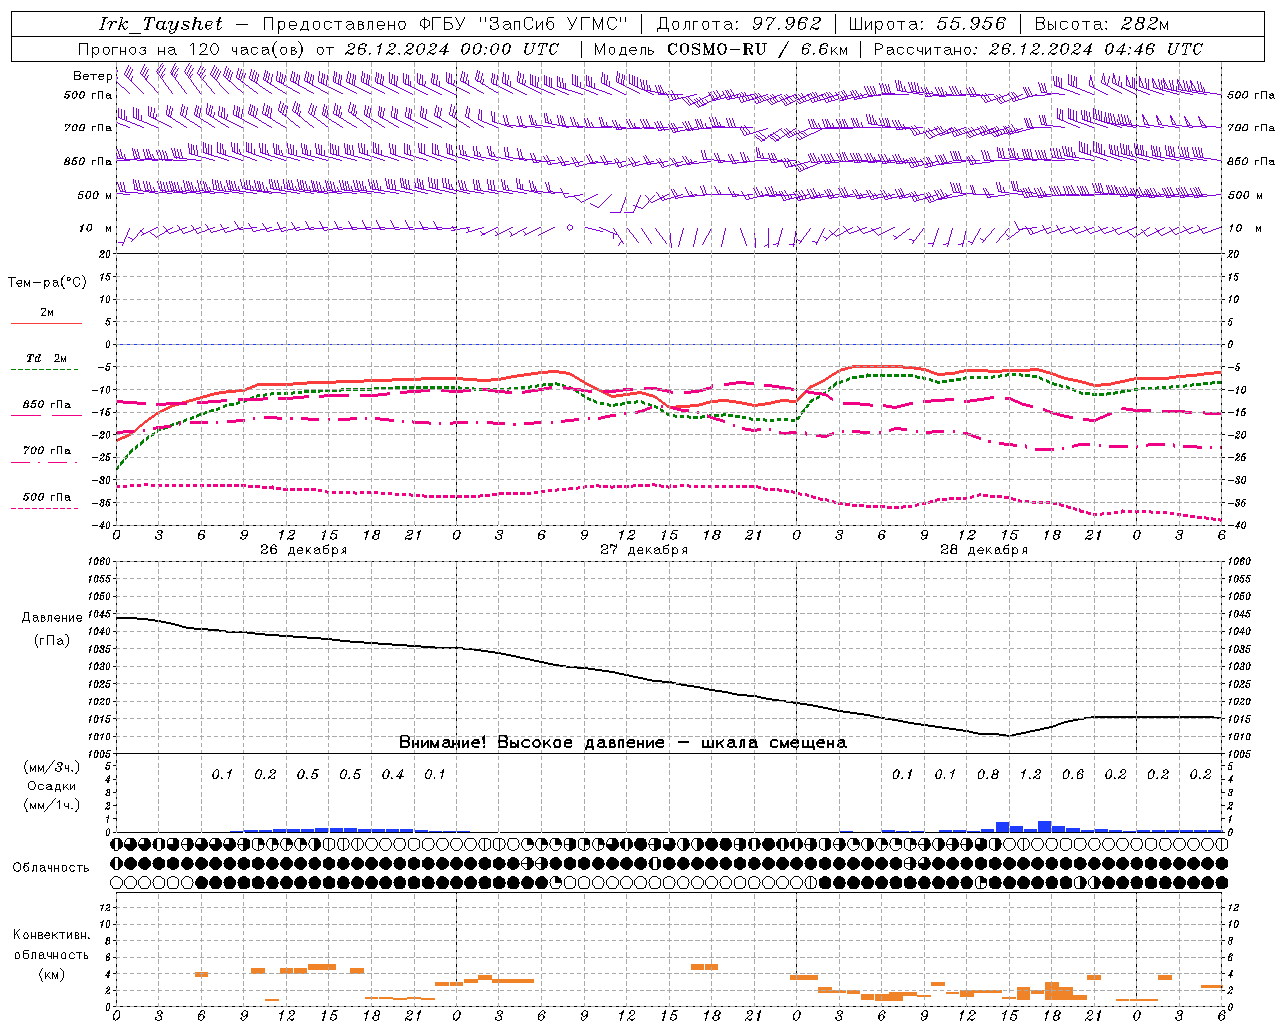Click the 500 м wind level label on left
The height and width of the screenshot is (1024, 1280).
[x=95, y=195]
